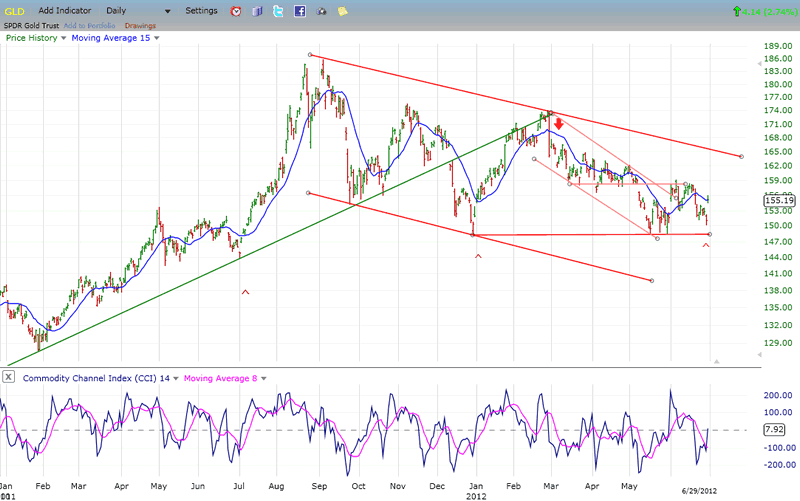
Task: Click the red down arrow marker on chart
Action: tap(559, 124)
